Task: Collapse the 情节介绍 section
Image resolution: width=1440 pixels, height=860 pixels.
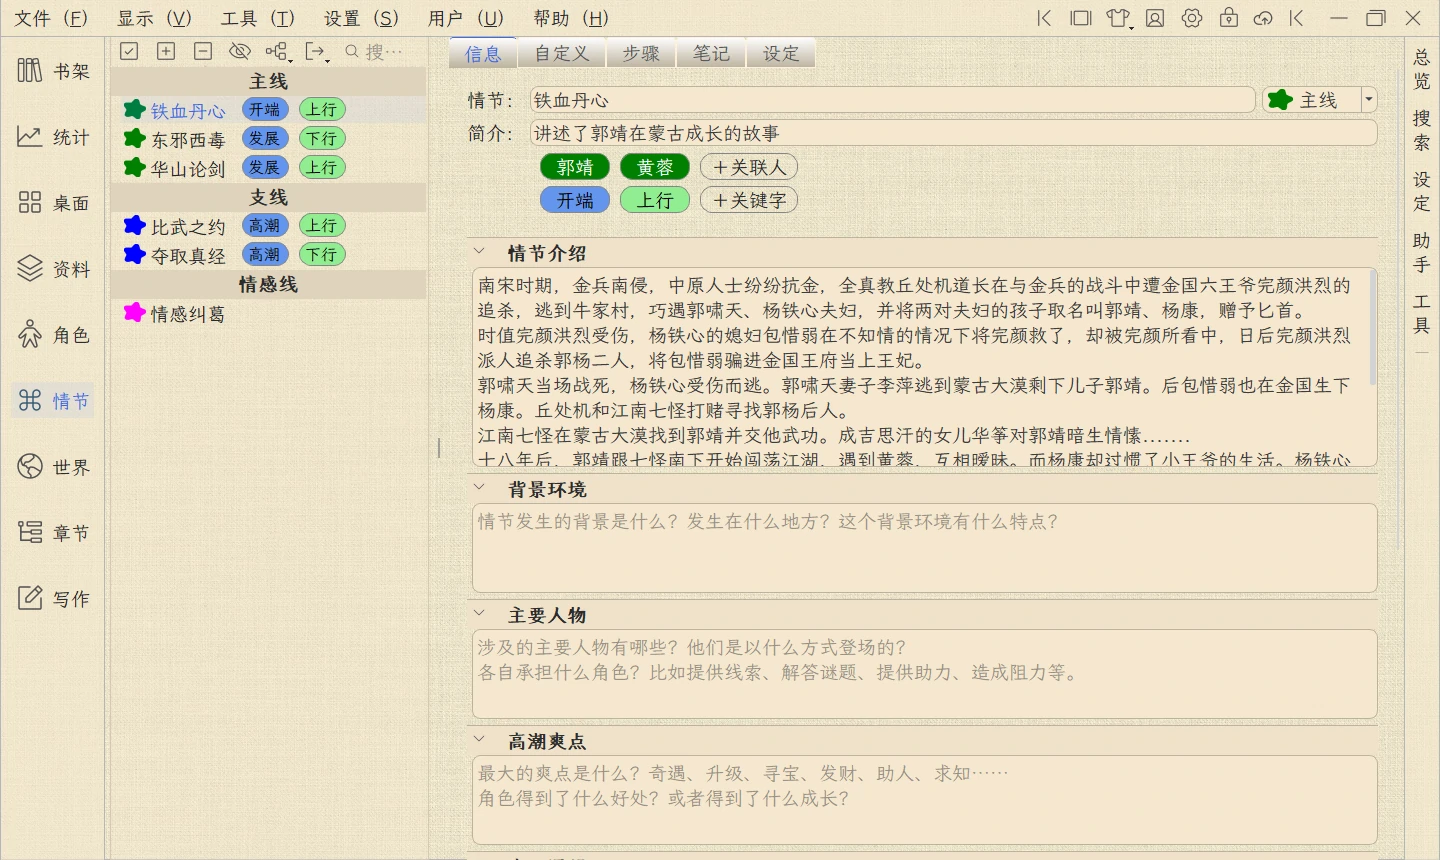Action: 480,253
